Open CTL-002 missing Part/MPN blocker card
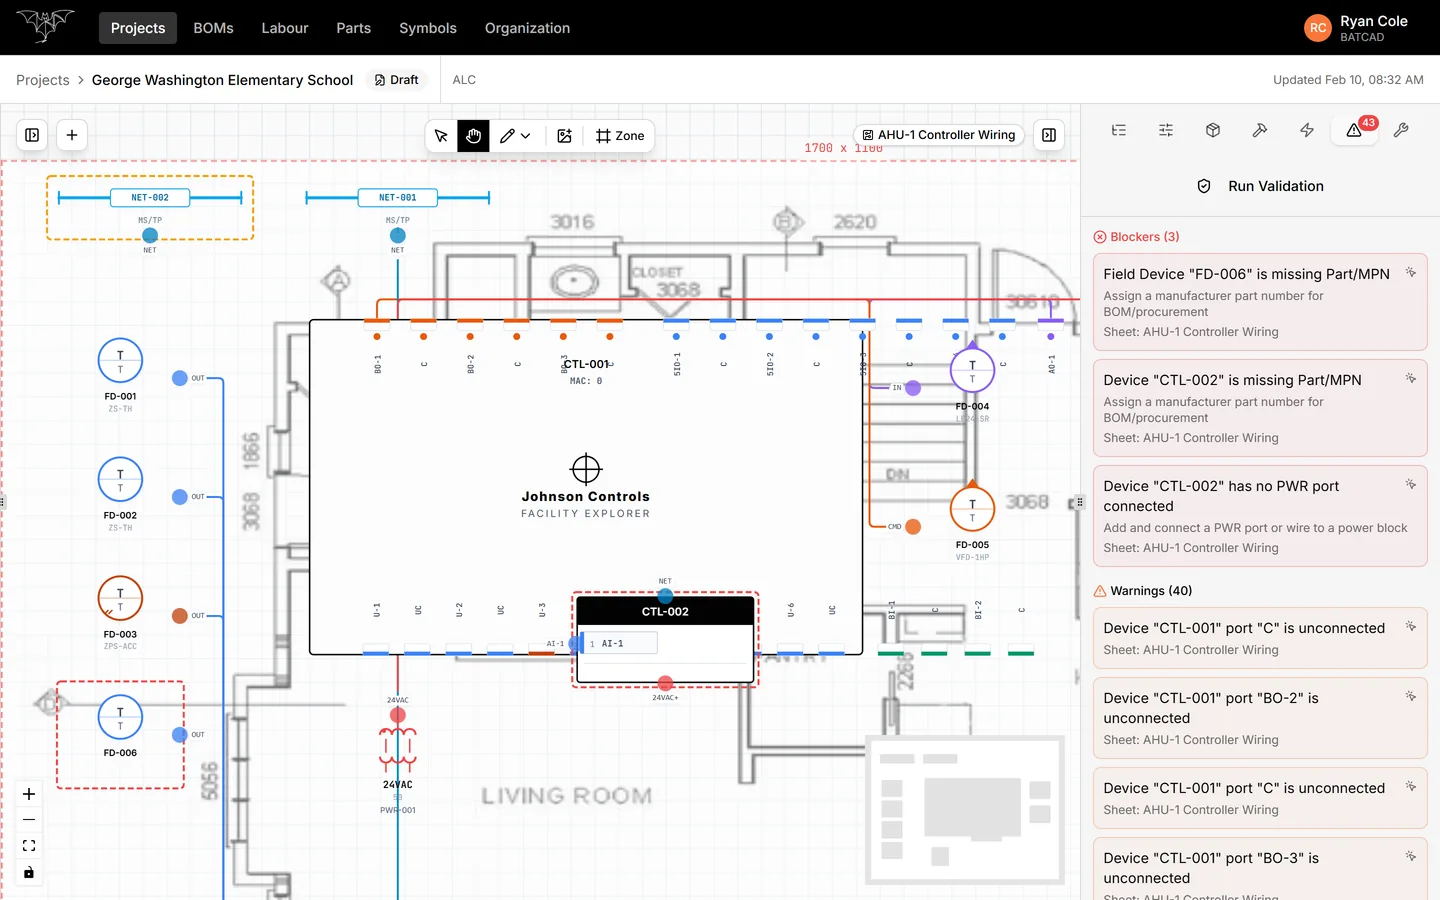The height and width of the screenshot is (900, 1440). tap(1260, 408)
